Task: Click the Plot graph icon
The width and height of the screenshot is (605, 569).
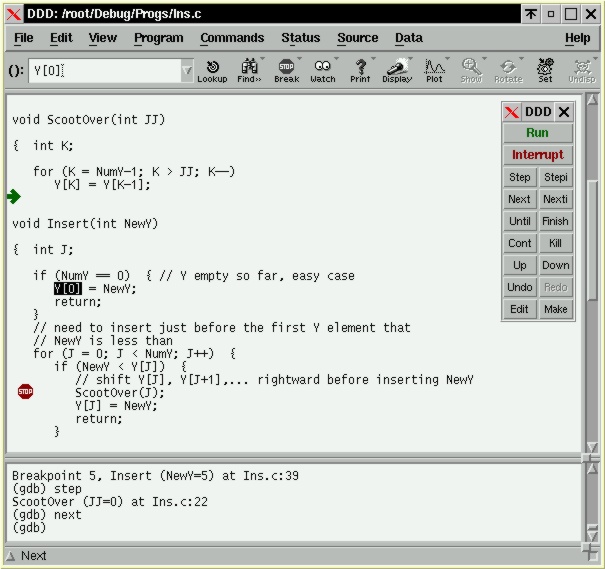Action: (434, 70)
